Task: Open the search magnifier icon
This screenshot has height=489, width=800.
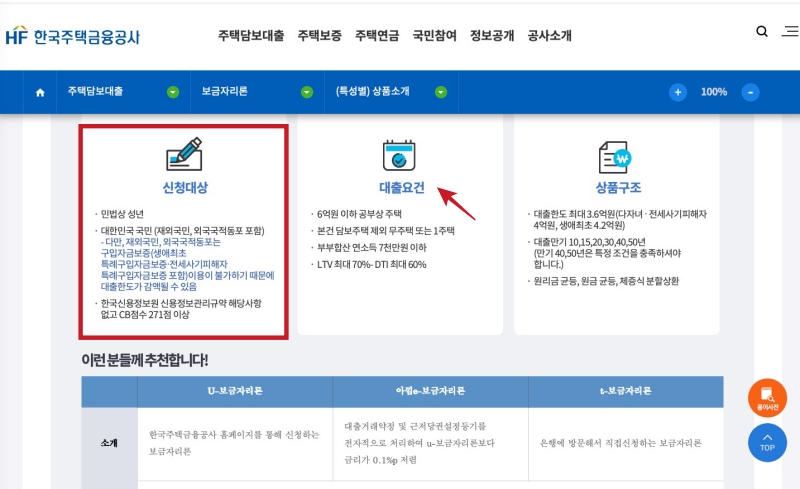Action: click(x=762, y=32)
